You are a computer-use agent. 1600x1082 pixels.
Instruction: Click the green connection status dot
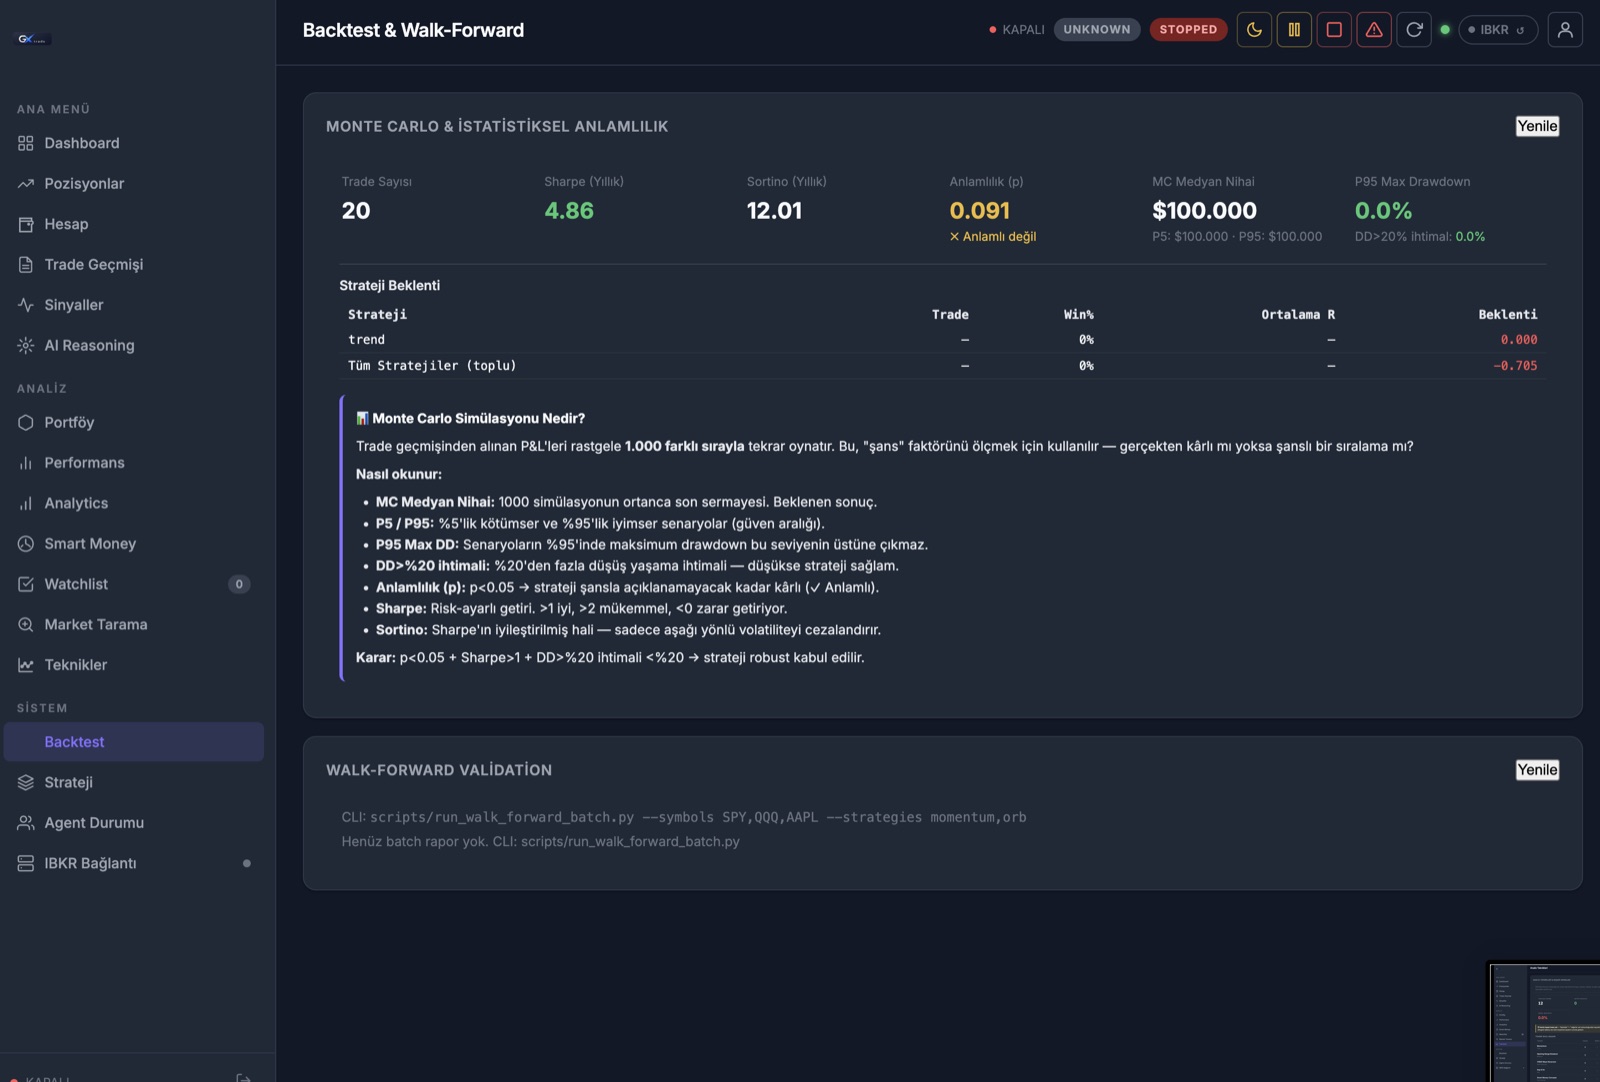click(x=1445, y=30)
